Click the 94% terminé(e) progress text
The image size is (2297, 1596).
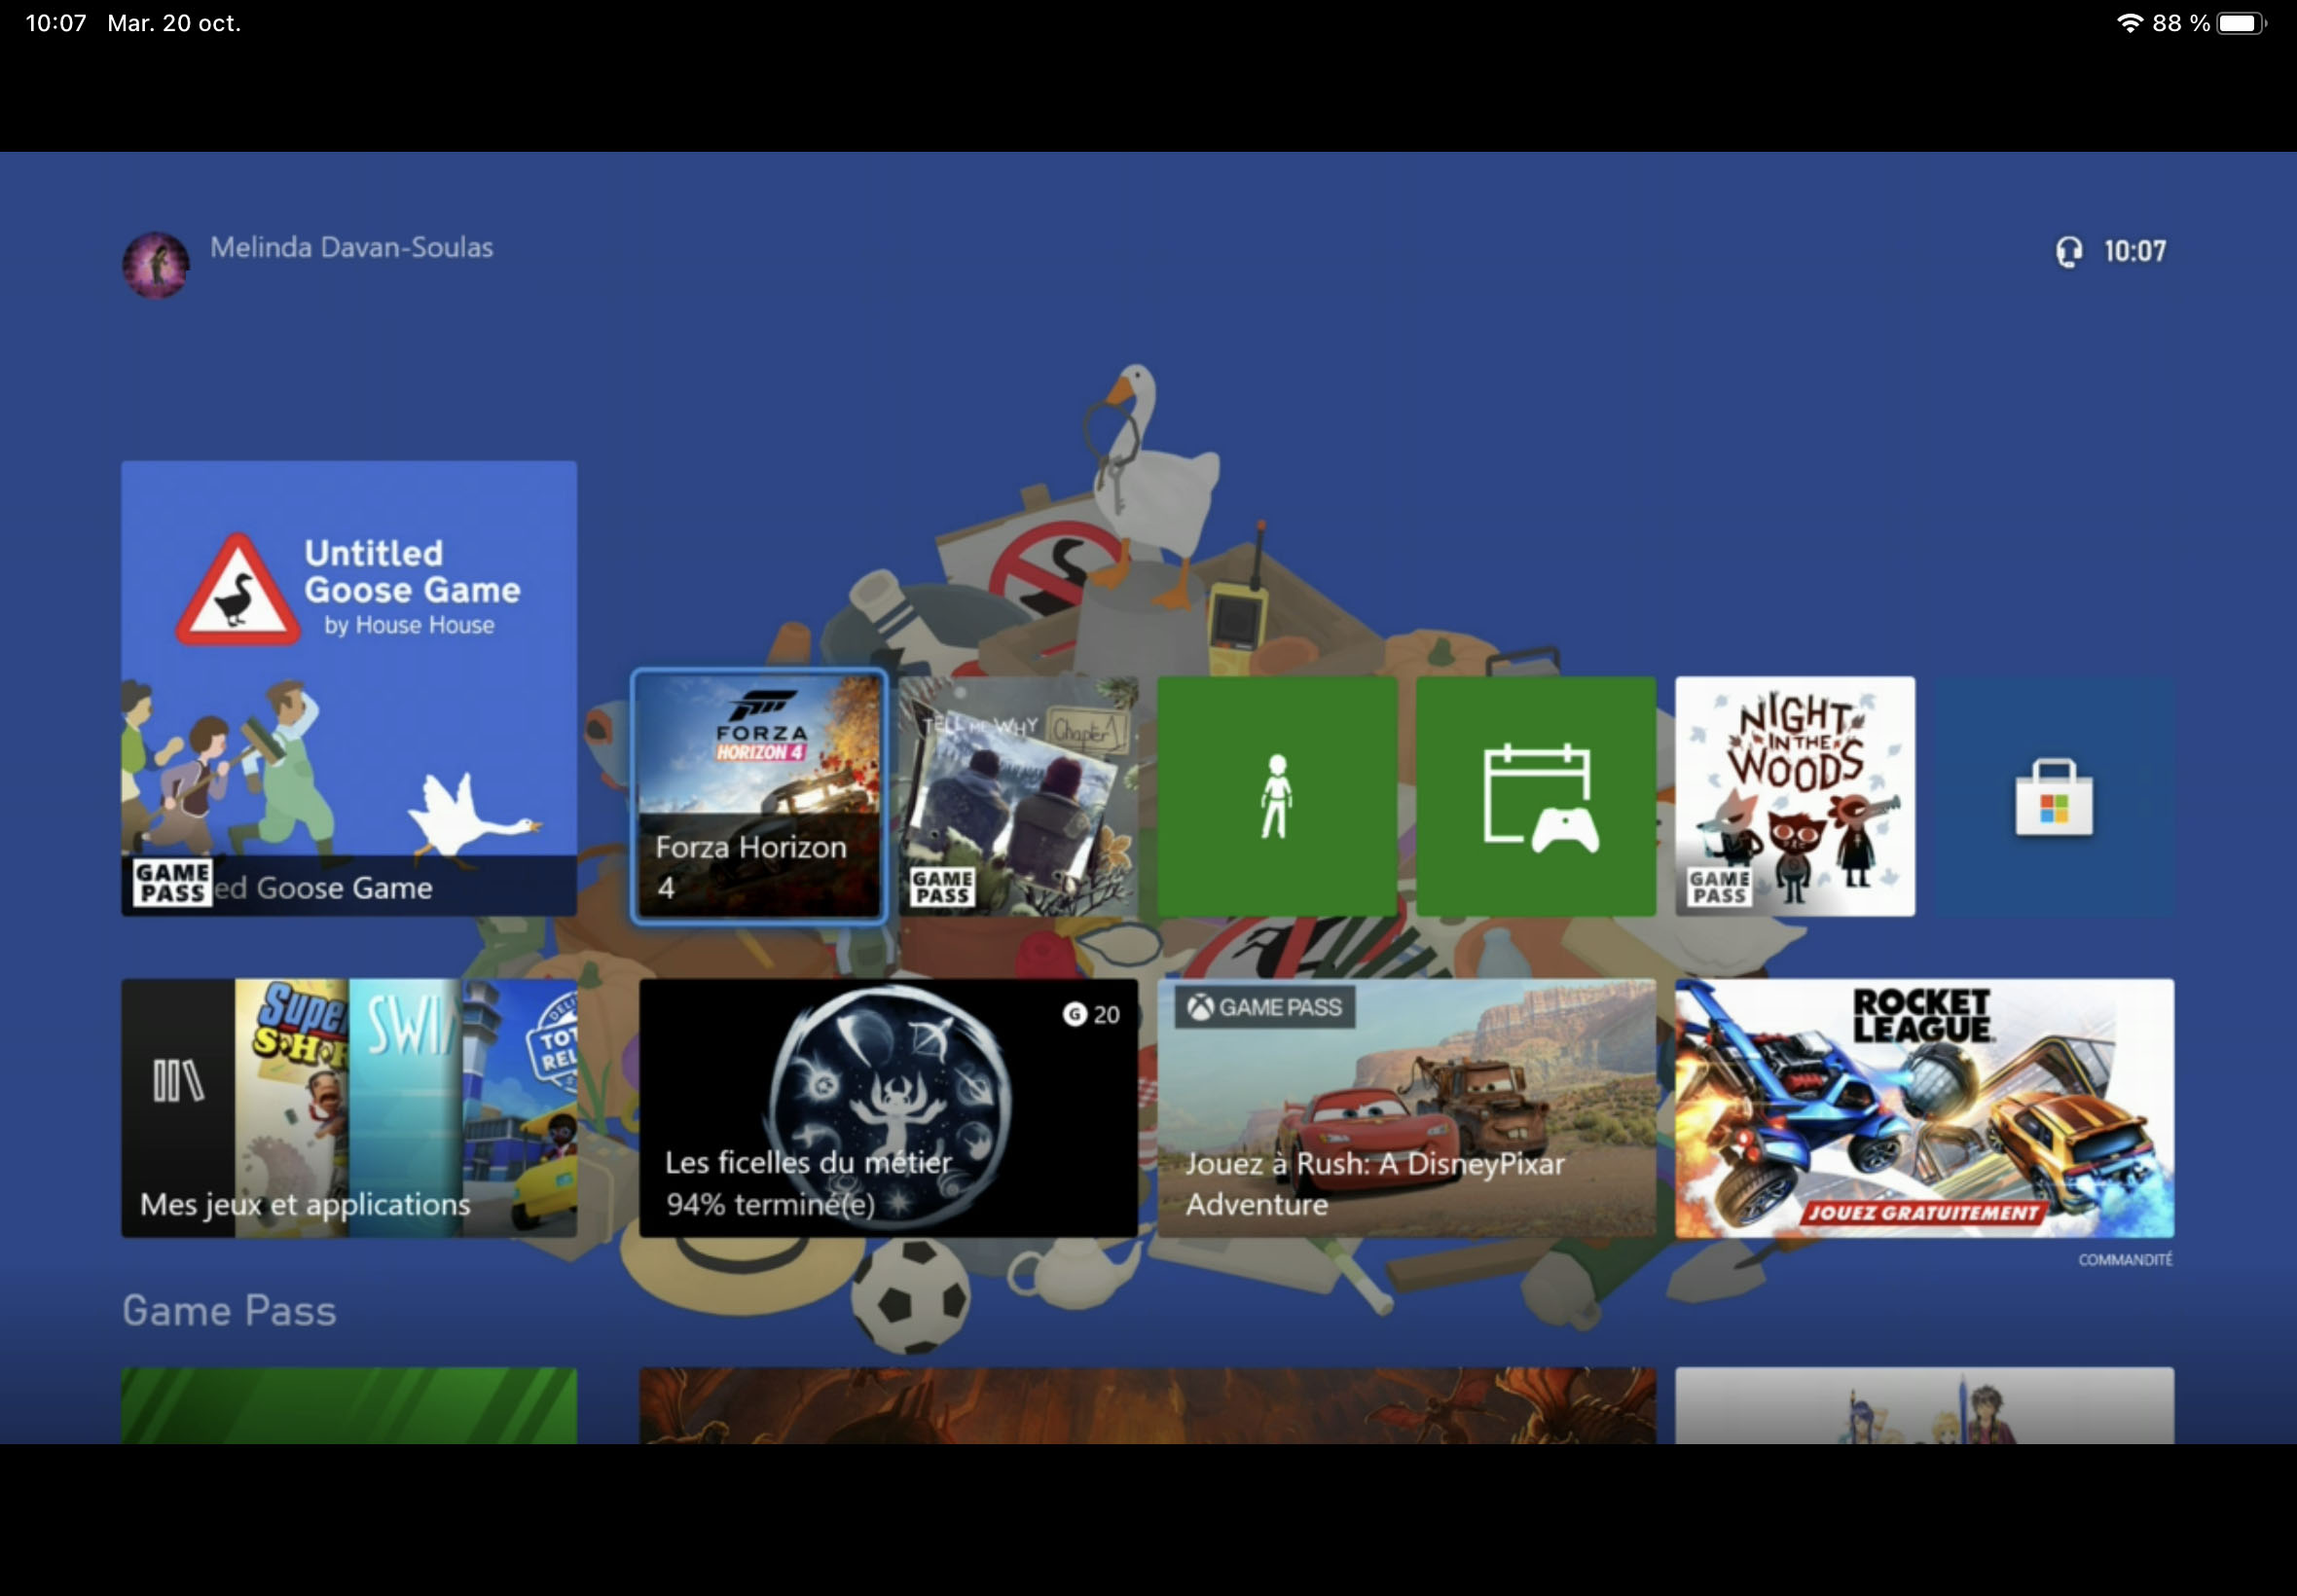[770, 1205]
